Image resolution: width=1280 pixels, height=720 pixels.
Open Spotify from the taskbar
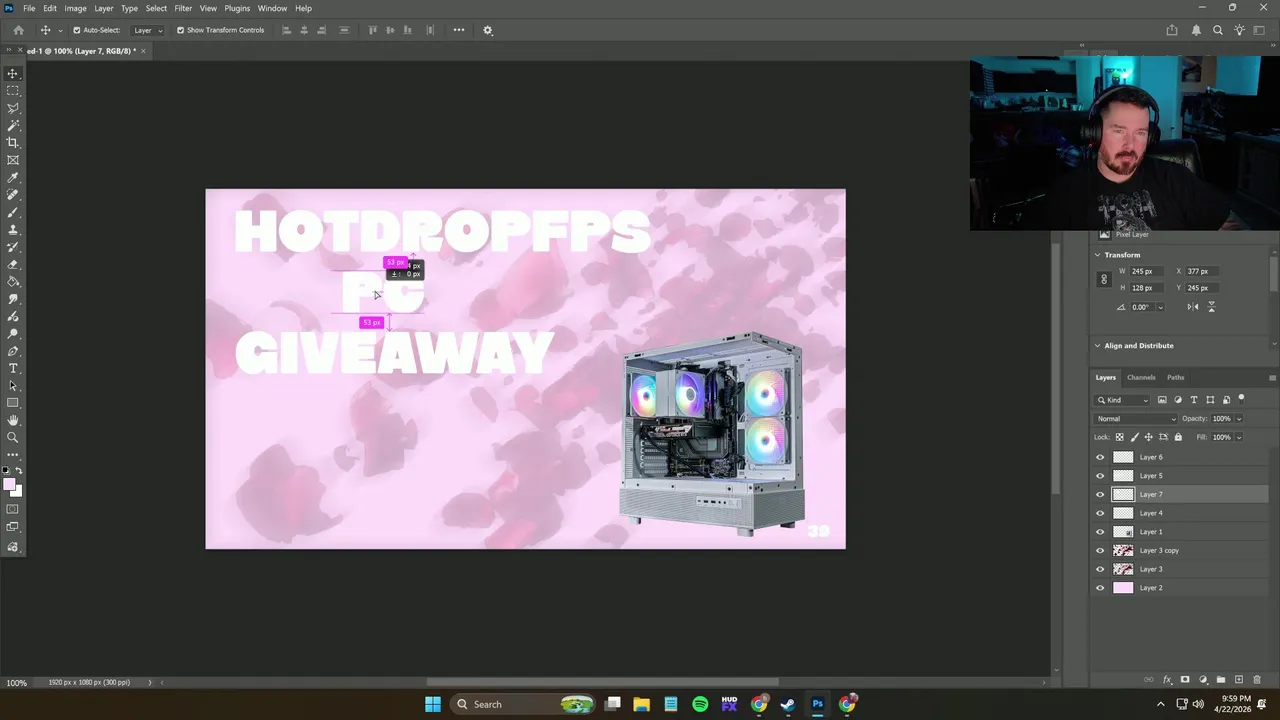tap(700, 704)
